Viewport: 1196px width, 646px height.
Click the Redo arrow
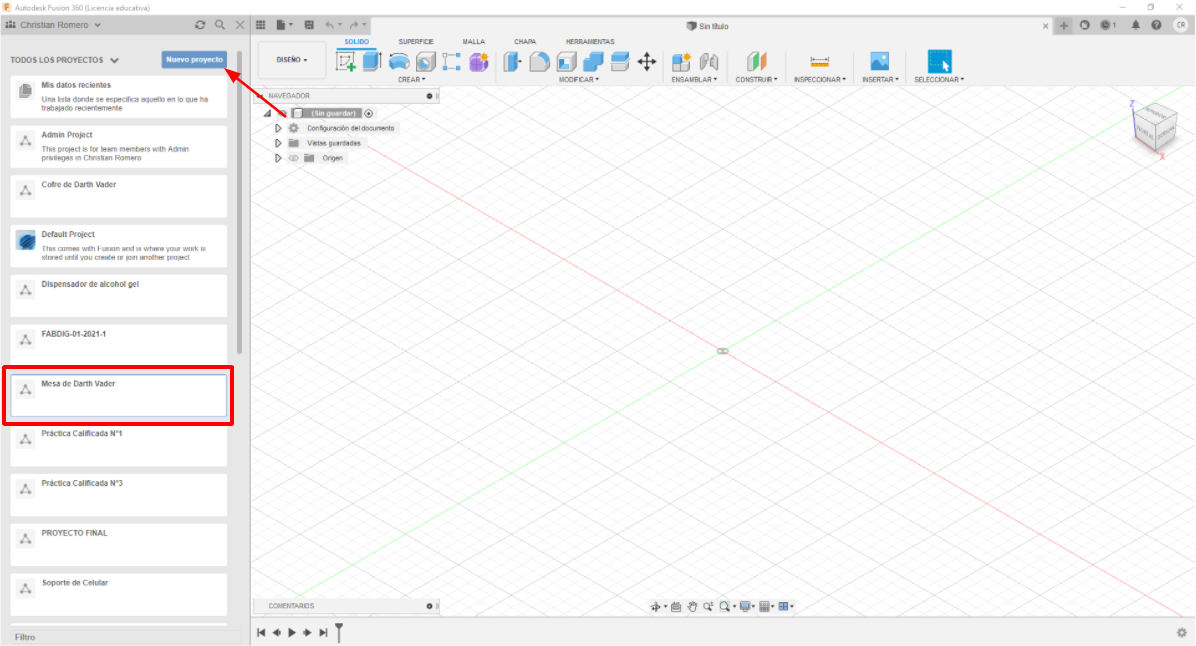pyautogui.click(x=353, y=25)
